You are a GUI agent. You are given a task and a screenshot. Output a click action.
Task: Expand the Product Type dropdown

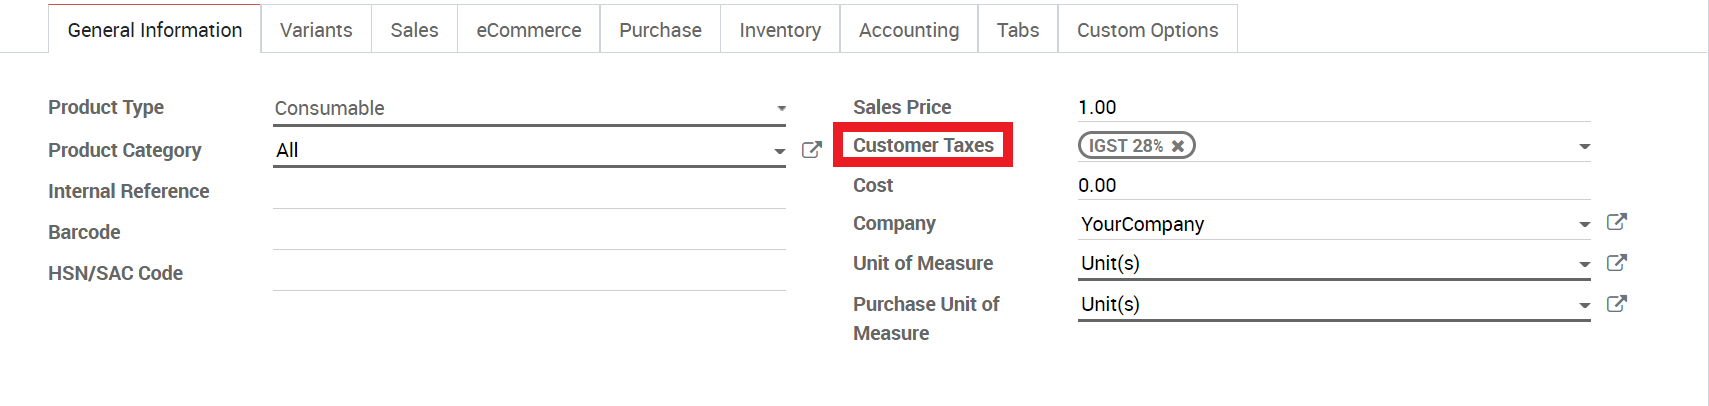(529, 108)
